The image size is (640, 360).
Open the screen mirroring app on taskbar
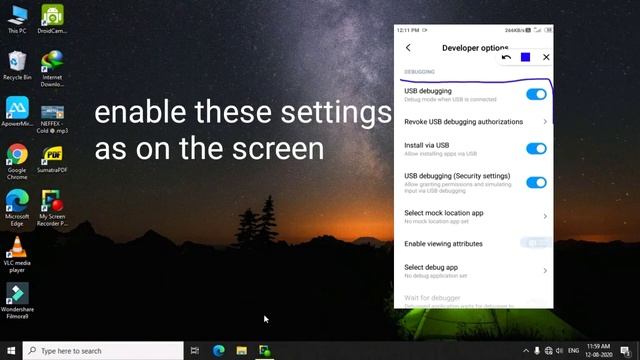point(264,351)
